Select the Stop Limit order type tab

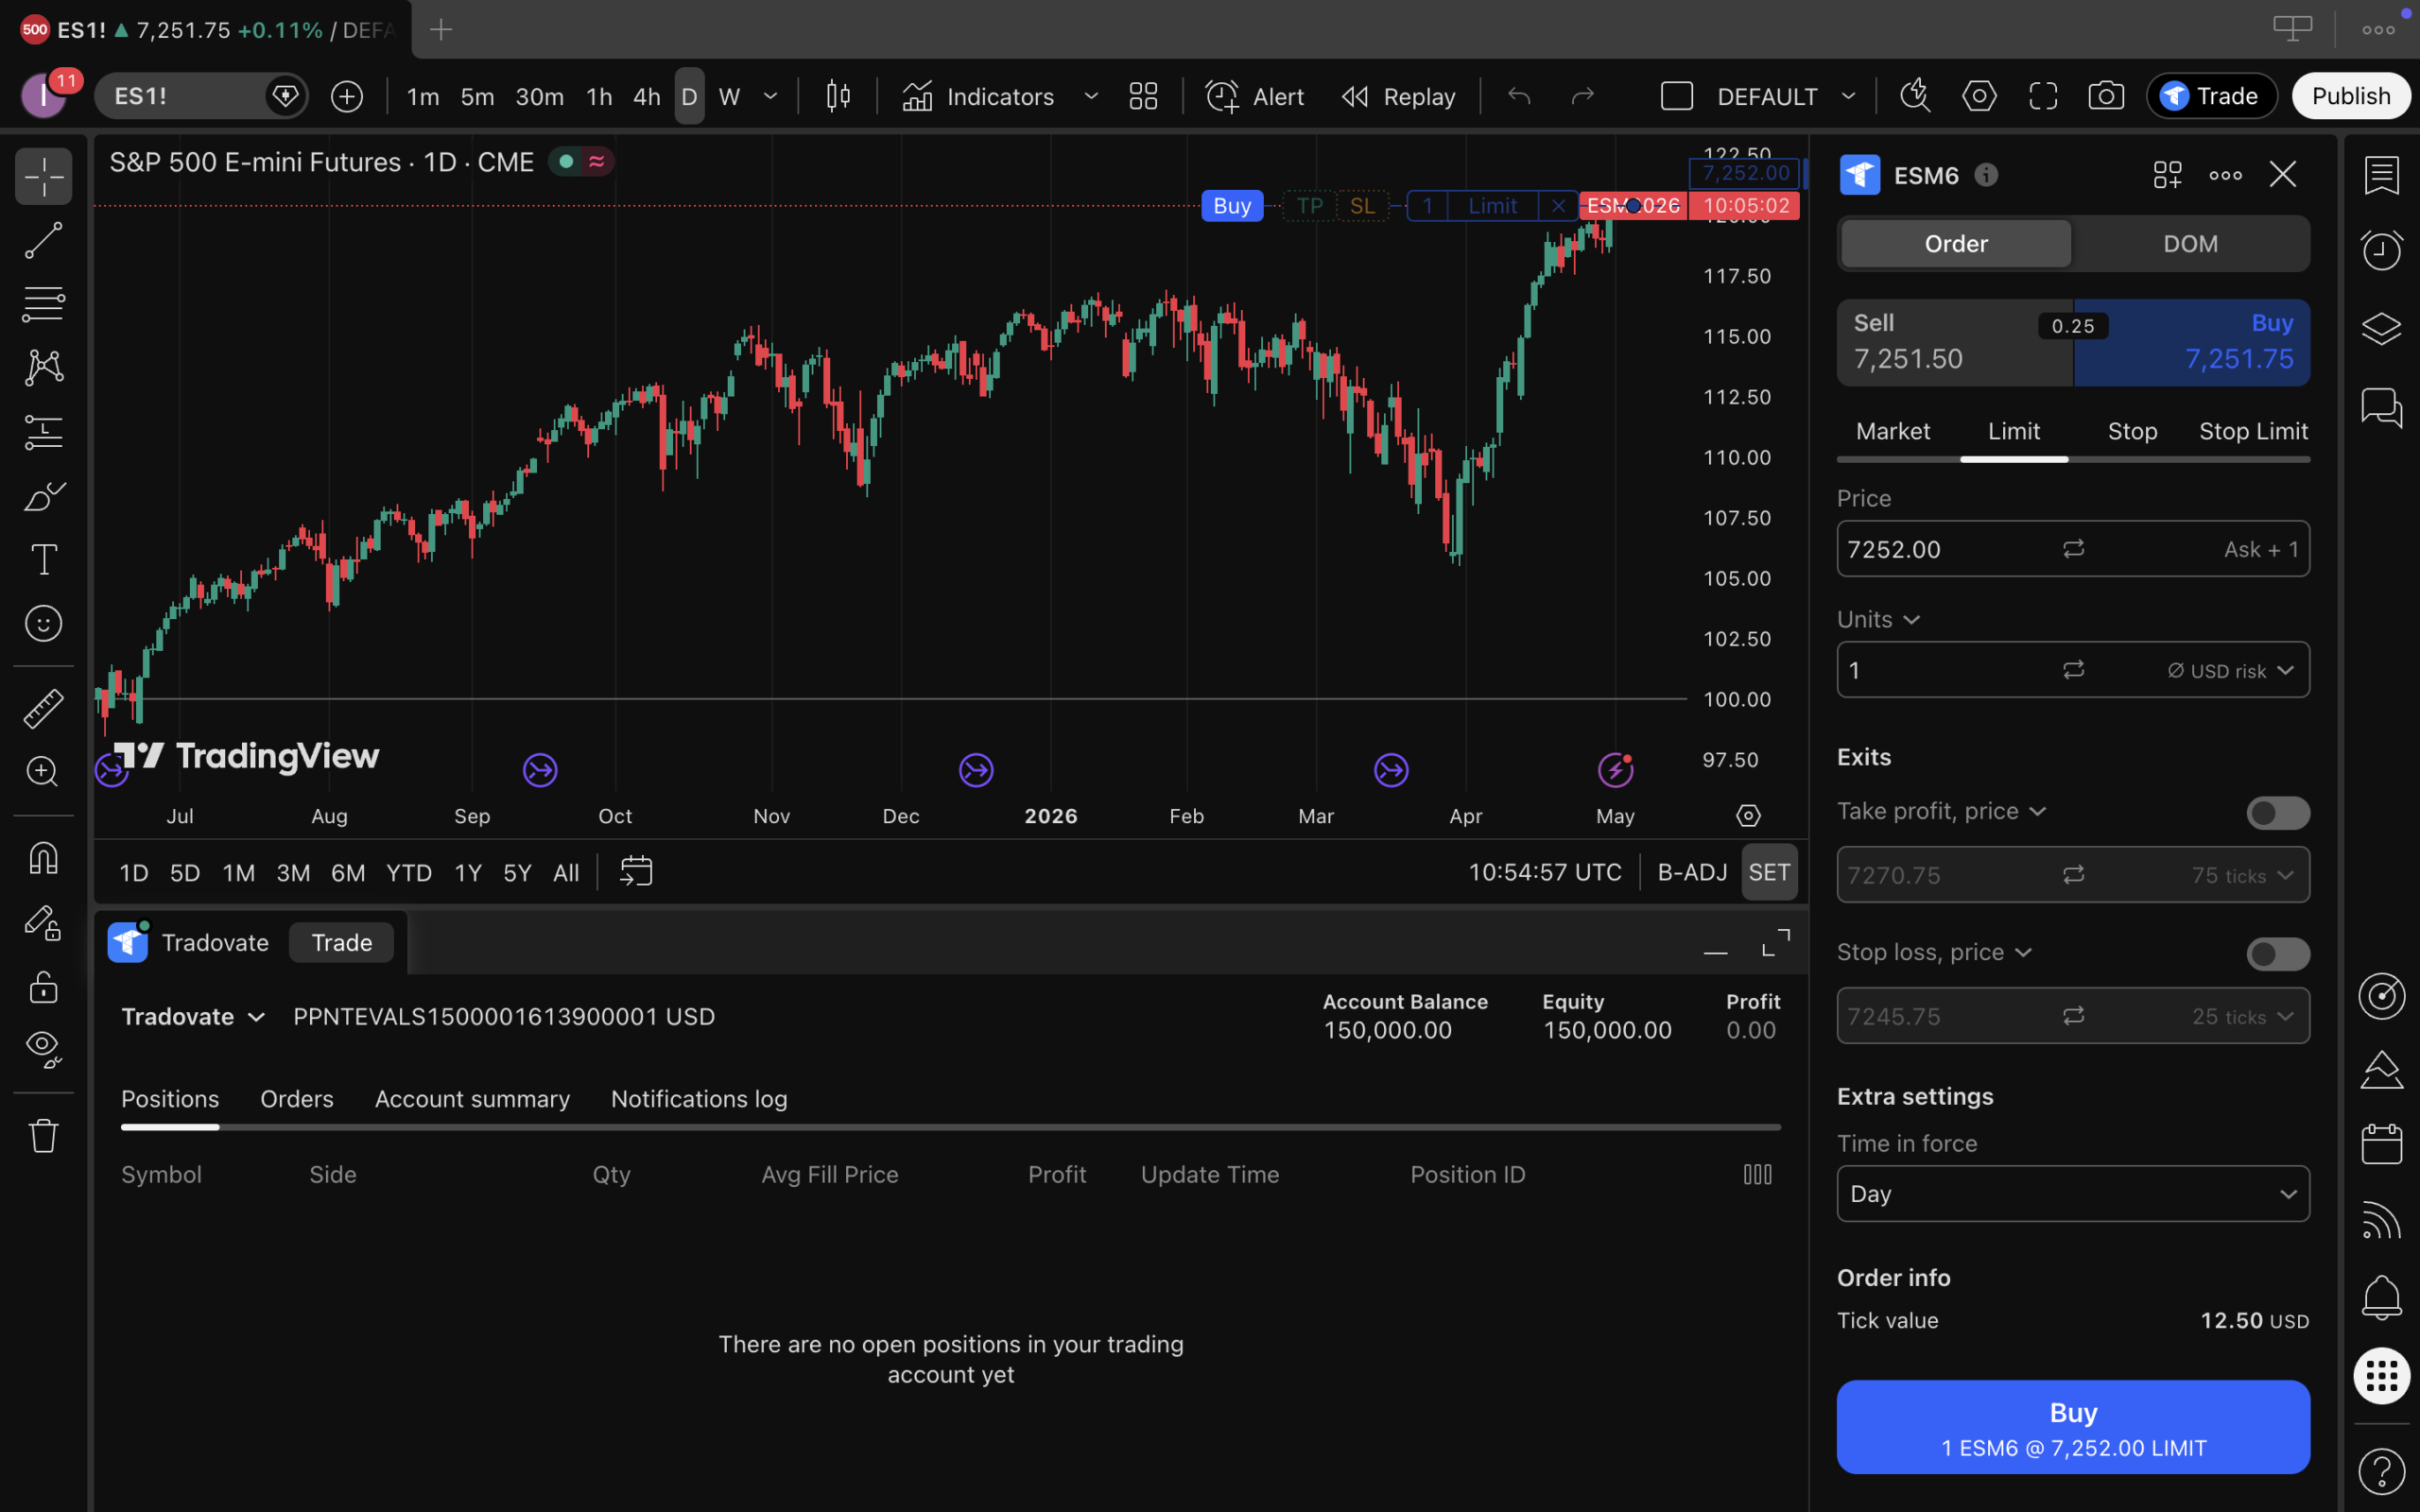pyautogui.click(x=2253, y=431)
